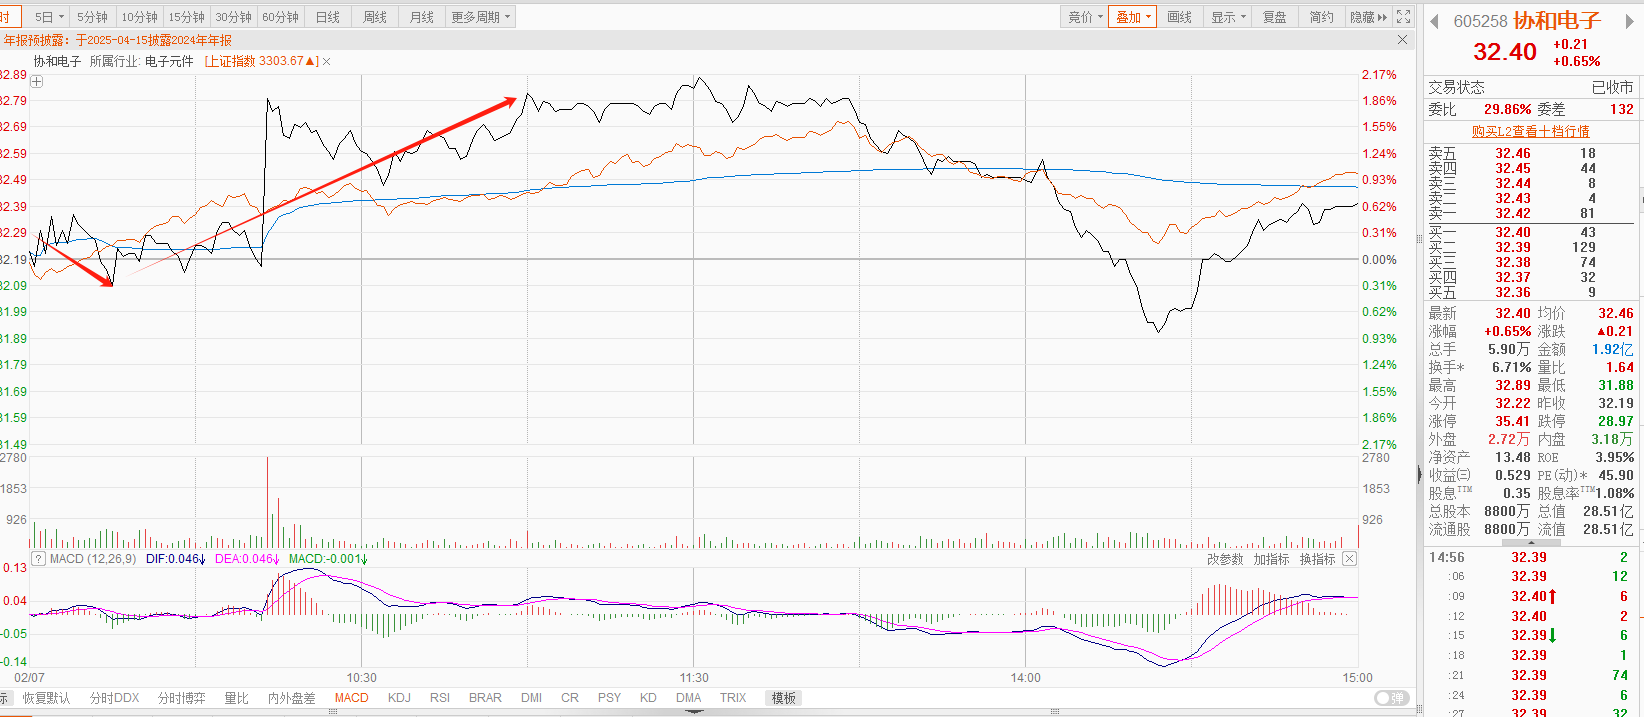Select the MACD indicator tab

(x=351, y=698)
